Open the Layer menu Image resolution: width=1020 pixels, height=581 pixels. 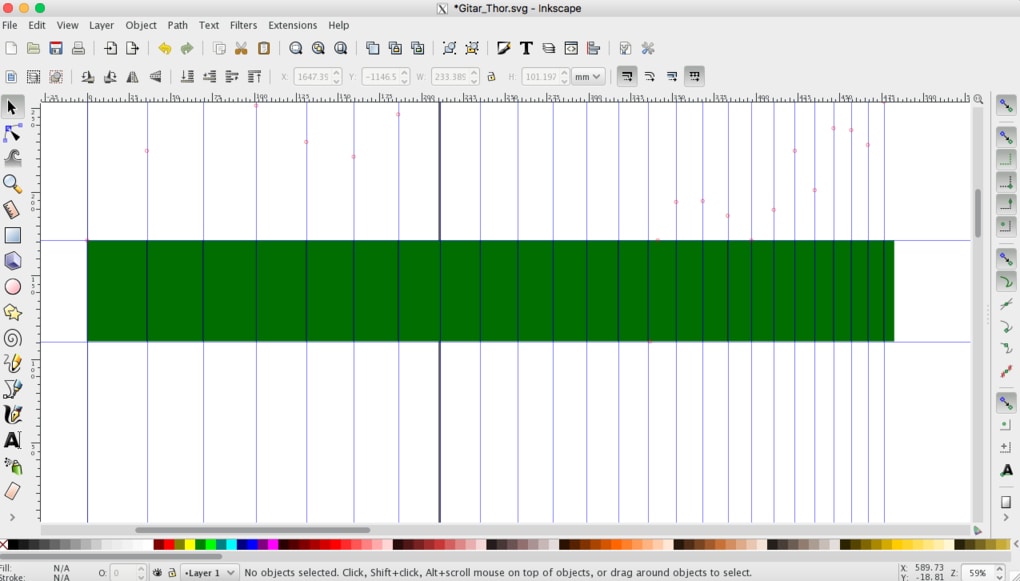pos(101,25)
